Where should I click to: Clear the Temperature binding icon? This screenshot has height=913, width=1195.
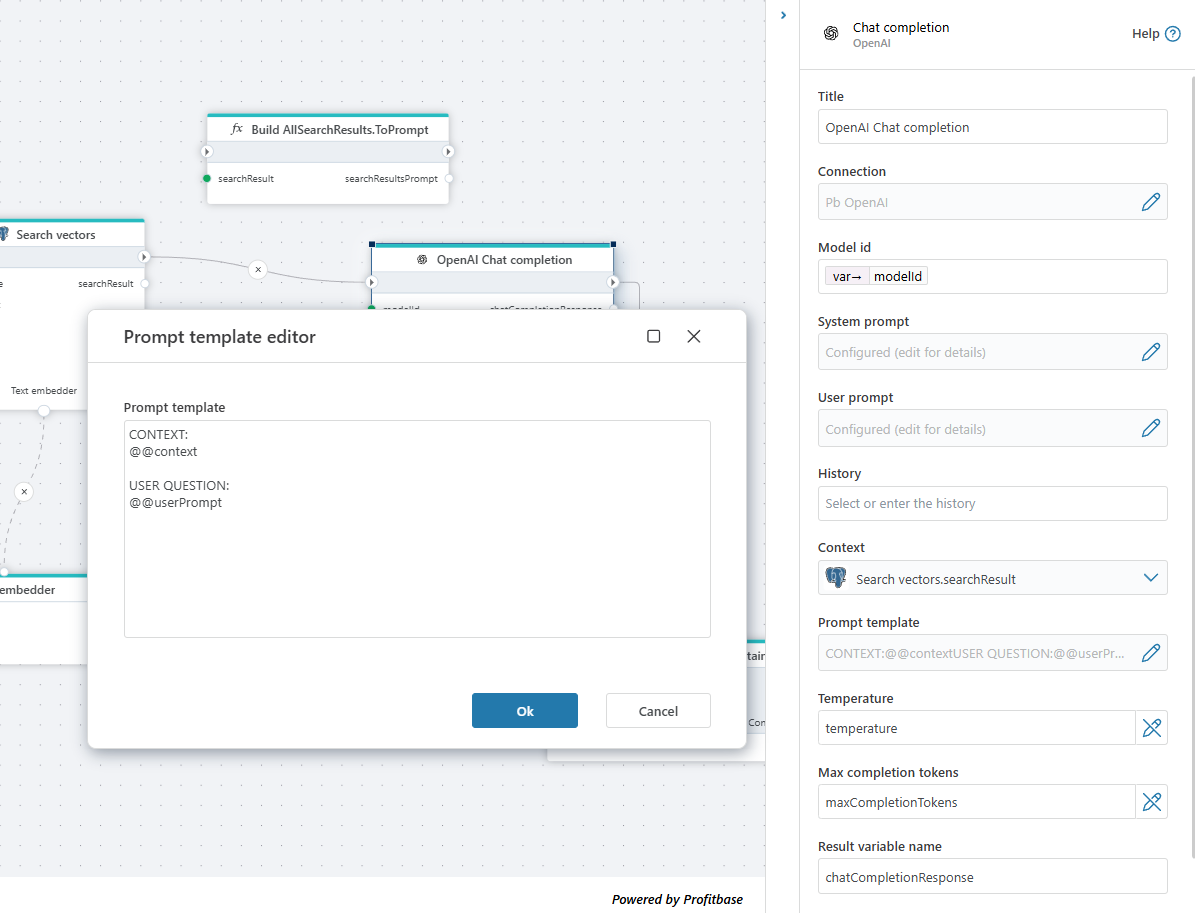click(x=1151, y=728)
